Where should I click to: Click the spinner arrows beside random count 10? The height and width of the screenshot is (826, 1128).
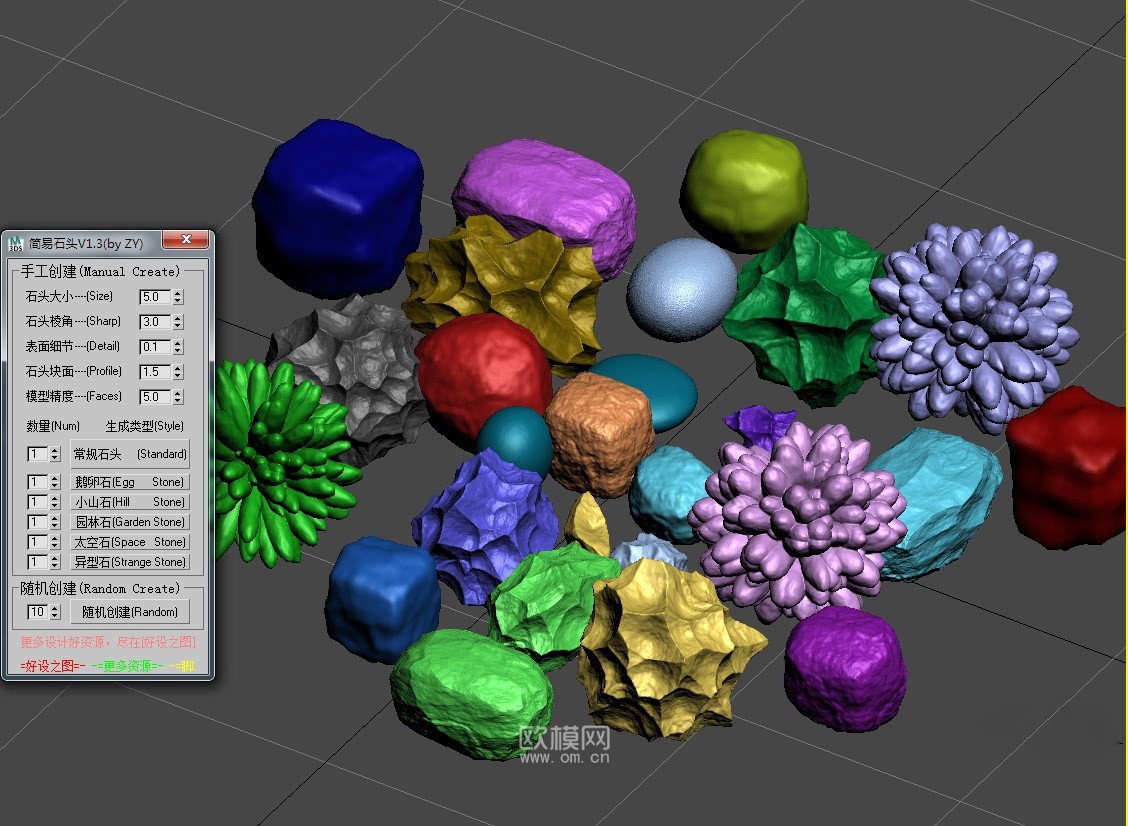pos(55,612)
